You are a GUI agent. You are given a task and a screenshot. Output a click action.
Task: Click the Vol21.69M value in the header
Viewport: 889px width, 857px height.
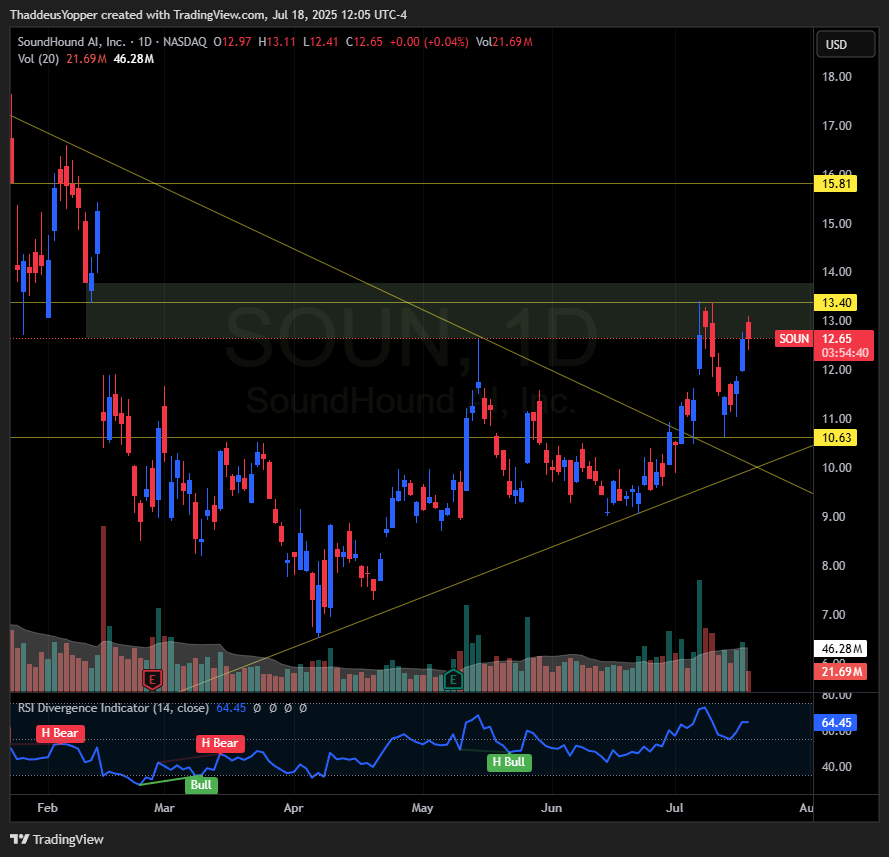(504, 42)
